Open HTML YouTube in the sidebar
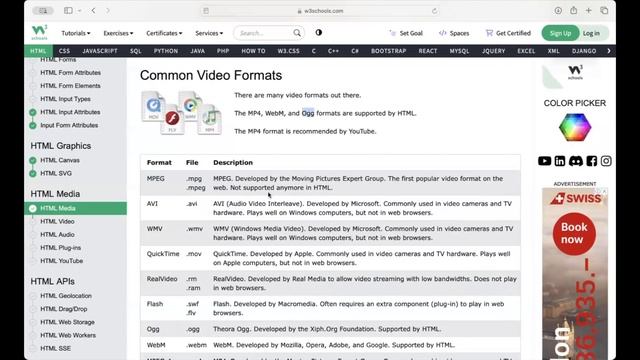Viewport: 640px width, 360px height. click(61, 261)
